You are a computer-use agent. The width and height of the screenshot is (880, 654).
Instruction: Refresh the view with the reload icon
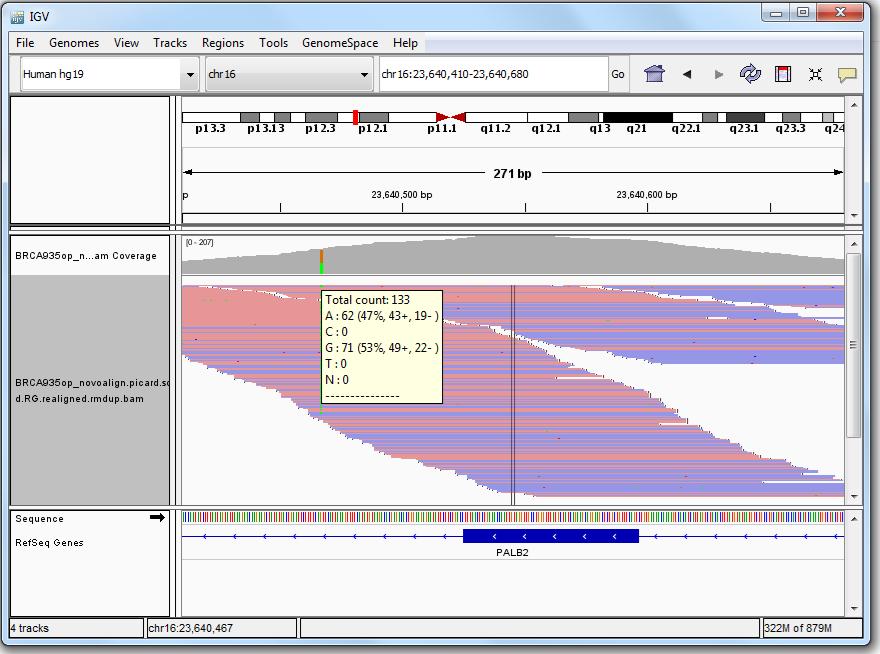750,74
